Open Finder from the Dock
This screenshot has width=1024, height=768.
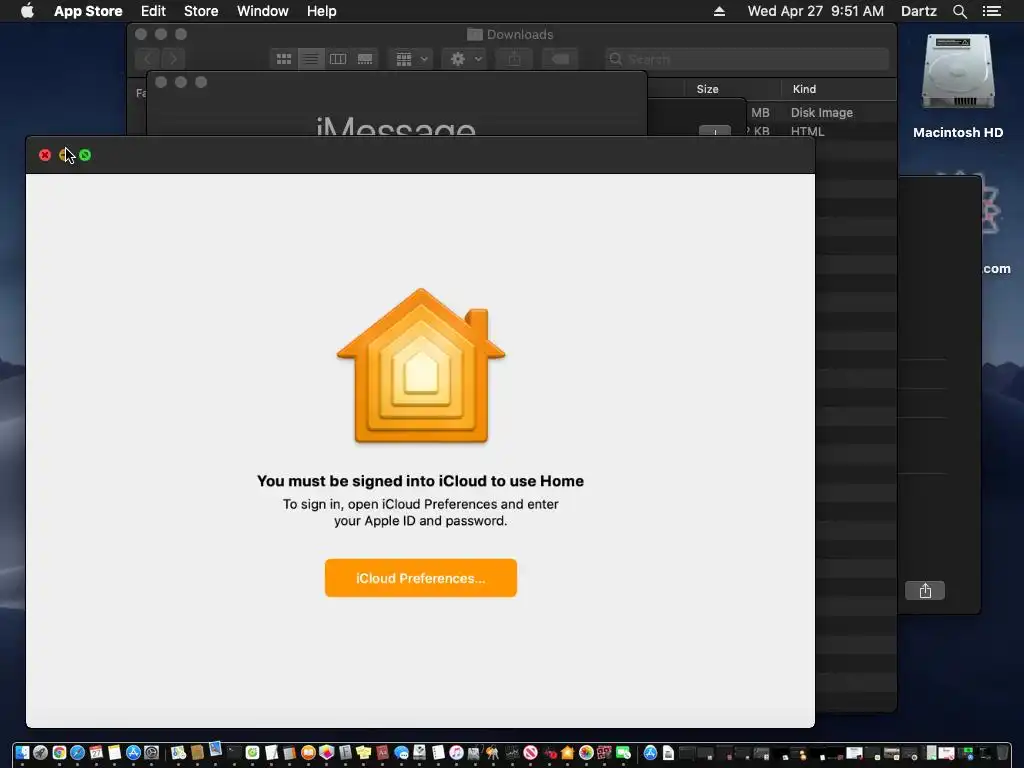point(22,752)
